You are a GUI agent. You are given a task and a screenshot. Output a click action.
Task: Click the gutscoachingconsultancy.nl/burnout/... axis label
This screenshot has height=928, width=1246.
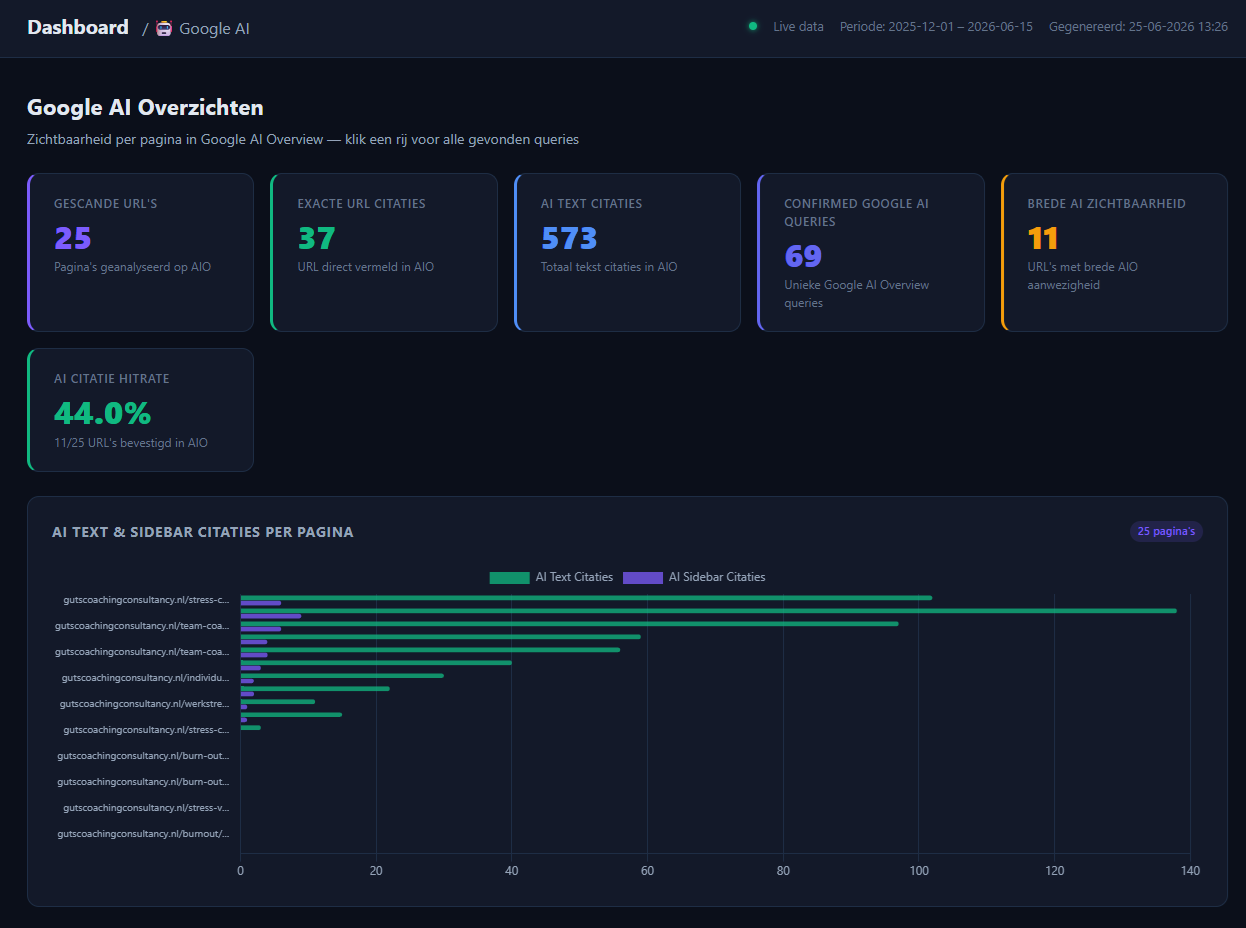pos(143,834)
